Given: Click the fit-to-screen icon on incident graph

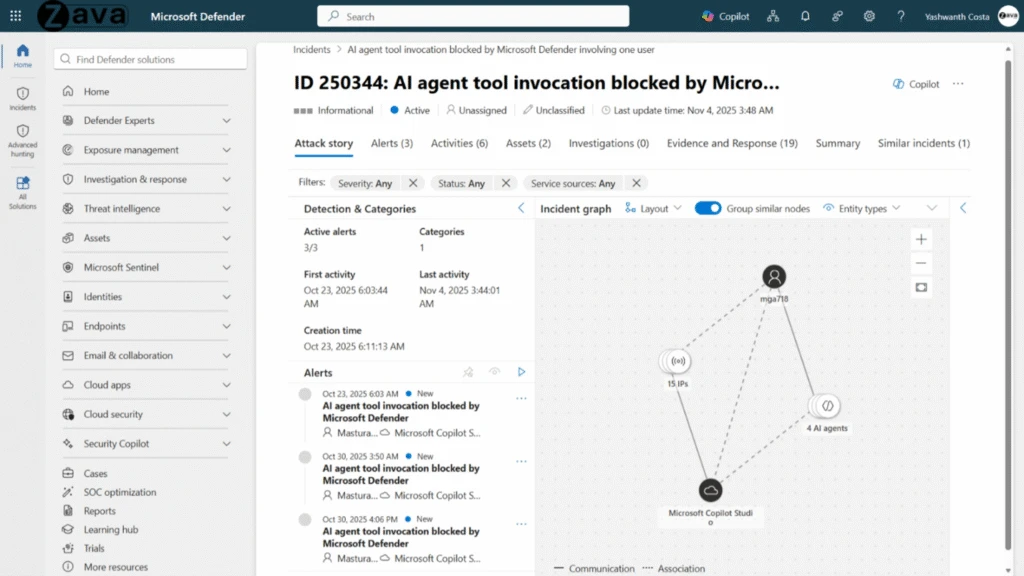Looking at the screenshot, I should pos(921,287).
